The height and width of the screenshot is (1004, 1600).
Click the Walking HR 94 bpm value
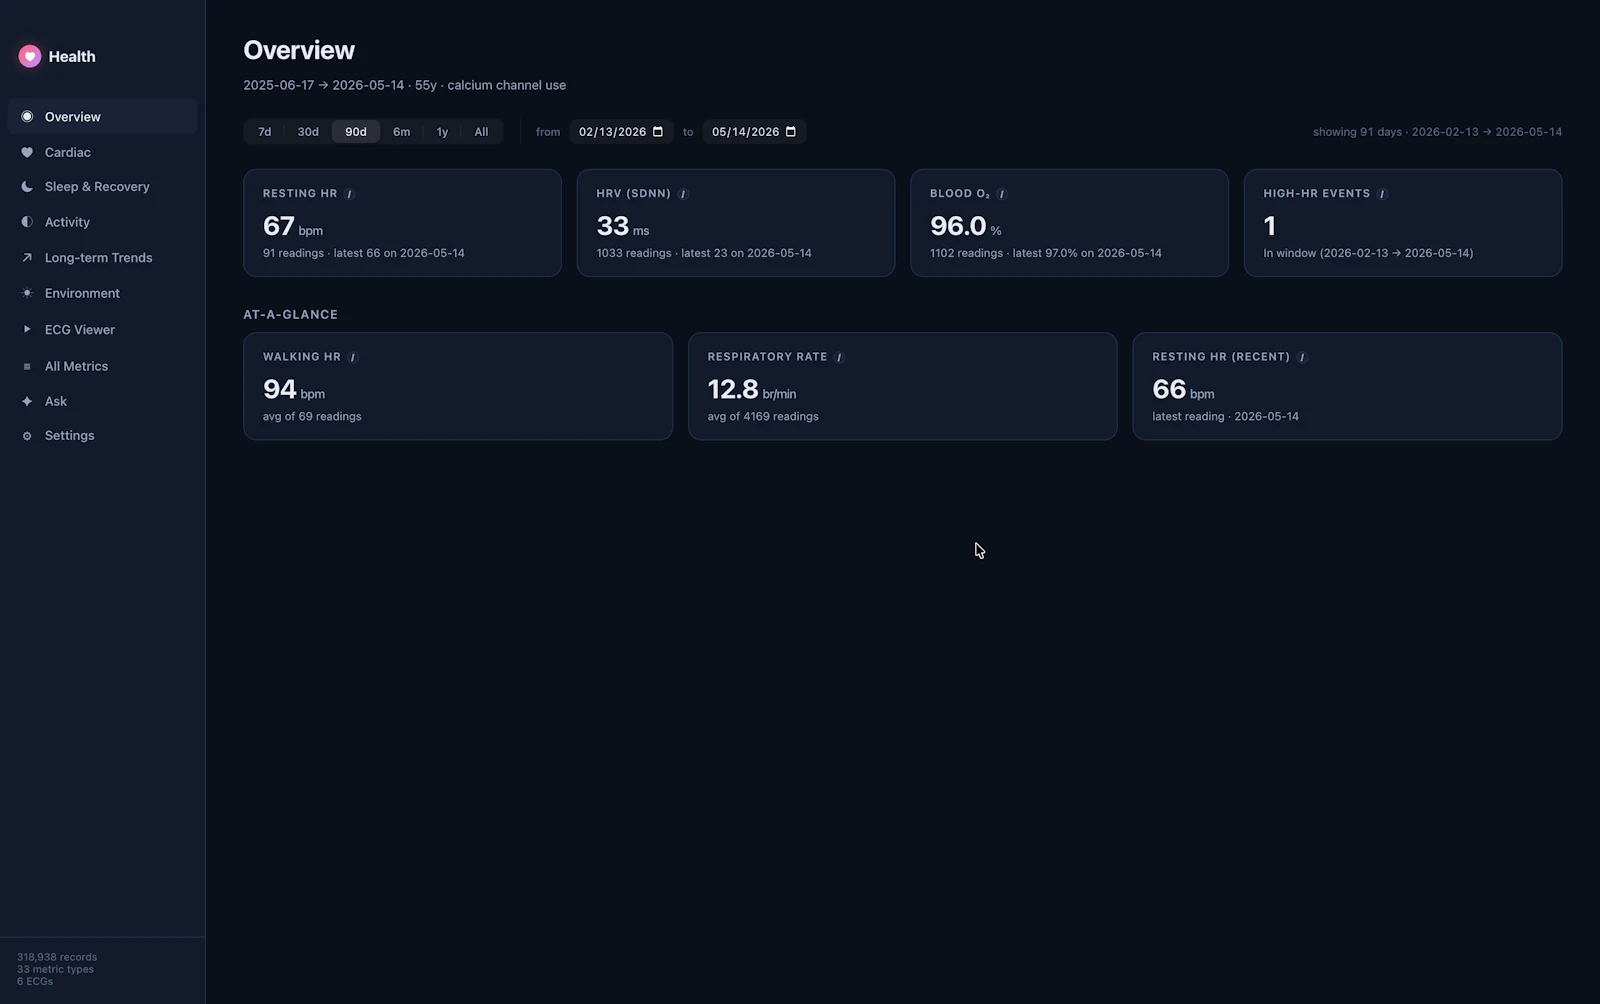294,390
